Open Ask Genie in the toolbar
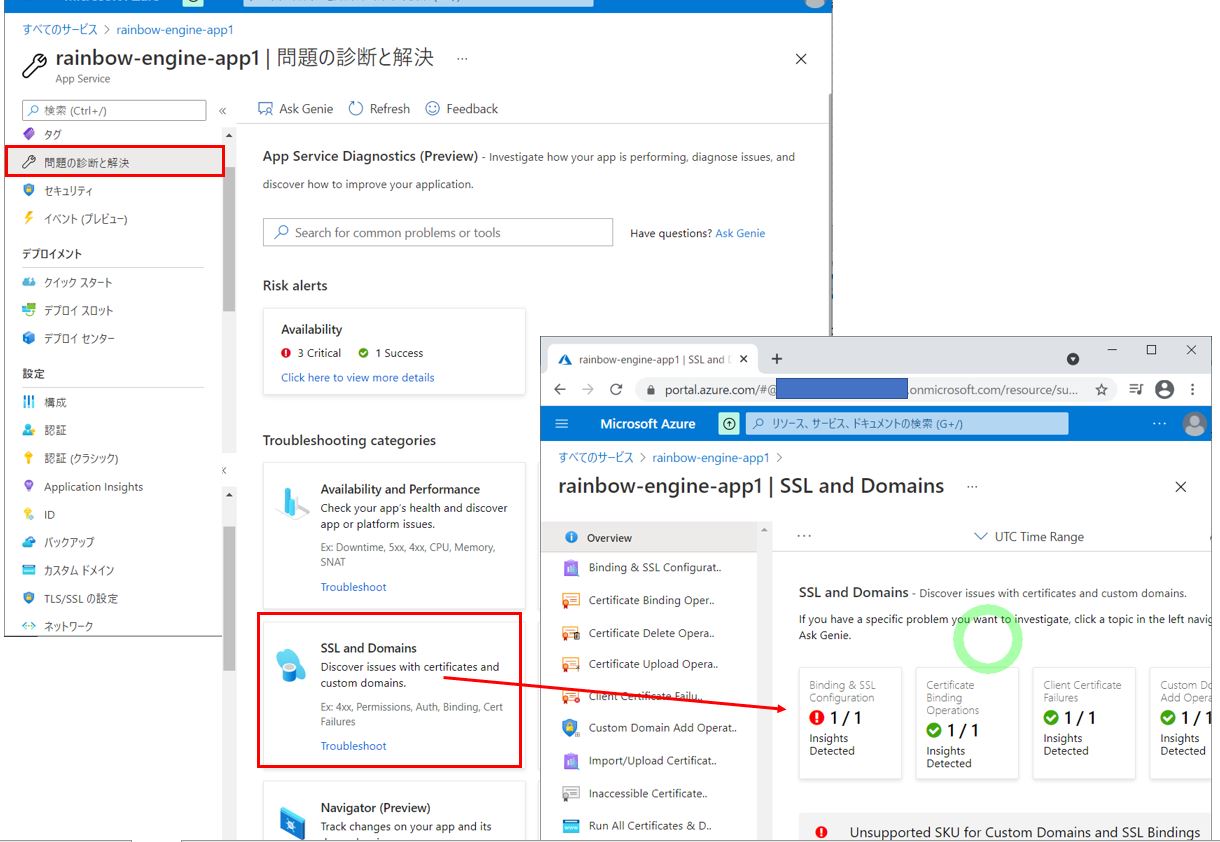 click(295, 108)
